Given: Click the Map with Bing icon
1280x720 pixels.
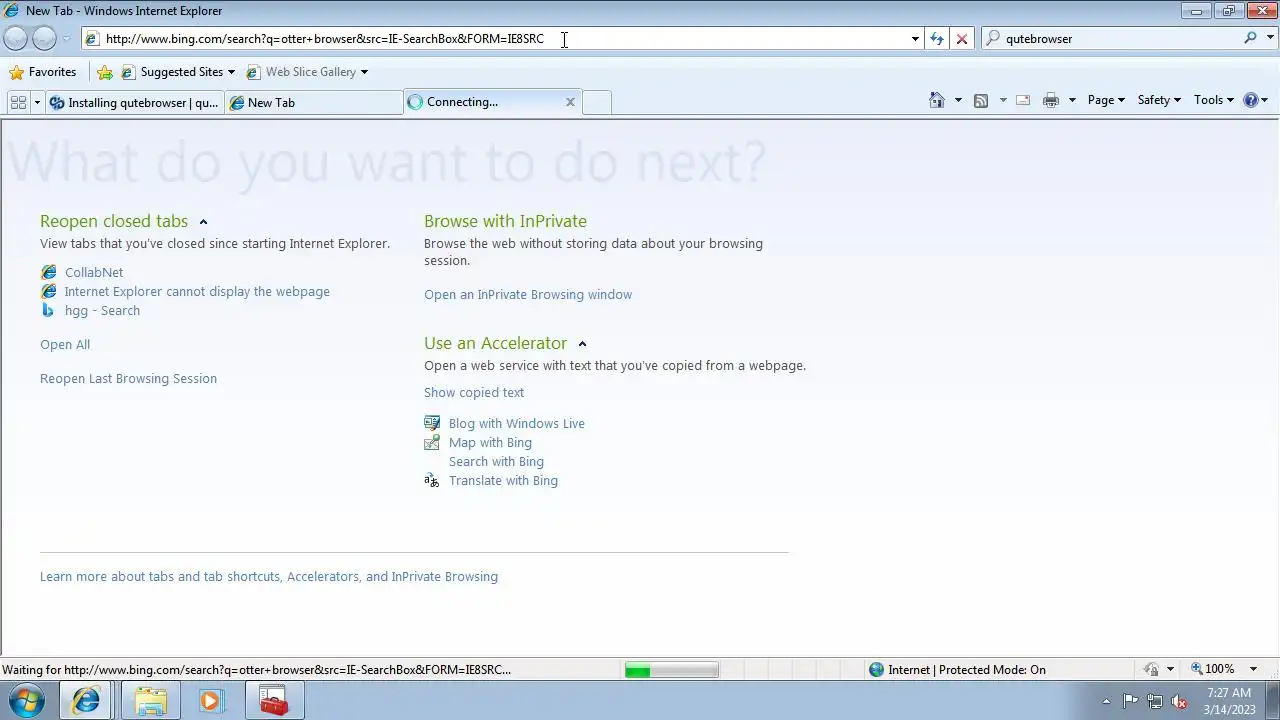Looking at the screenshot, I should pos(432,442).
